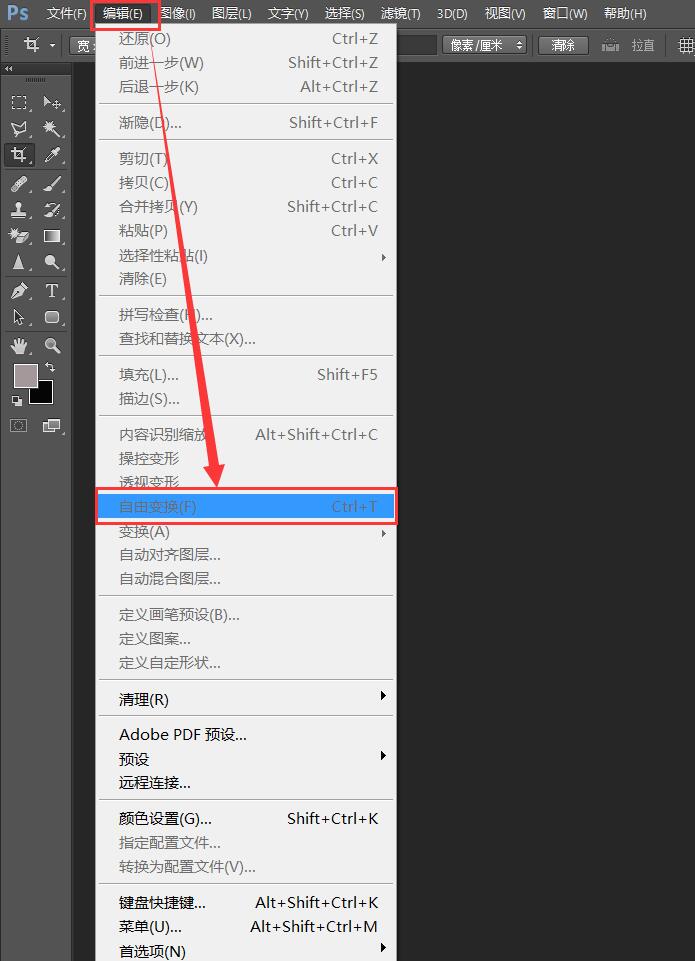Select the Hand tool
Viewport: 695px width, 961px height.
pos(19,346)
